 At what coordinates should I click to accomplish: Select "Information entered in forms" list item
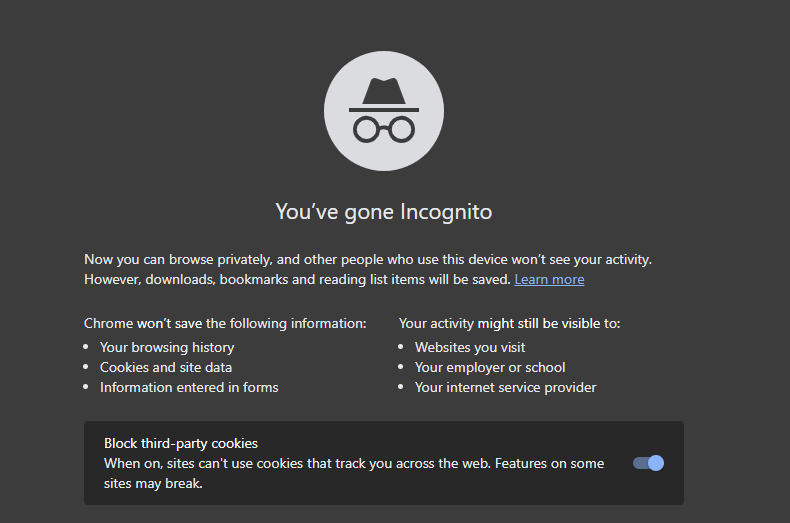tap(189, 387)
